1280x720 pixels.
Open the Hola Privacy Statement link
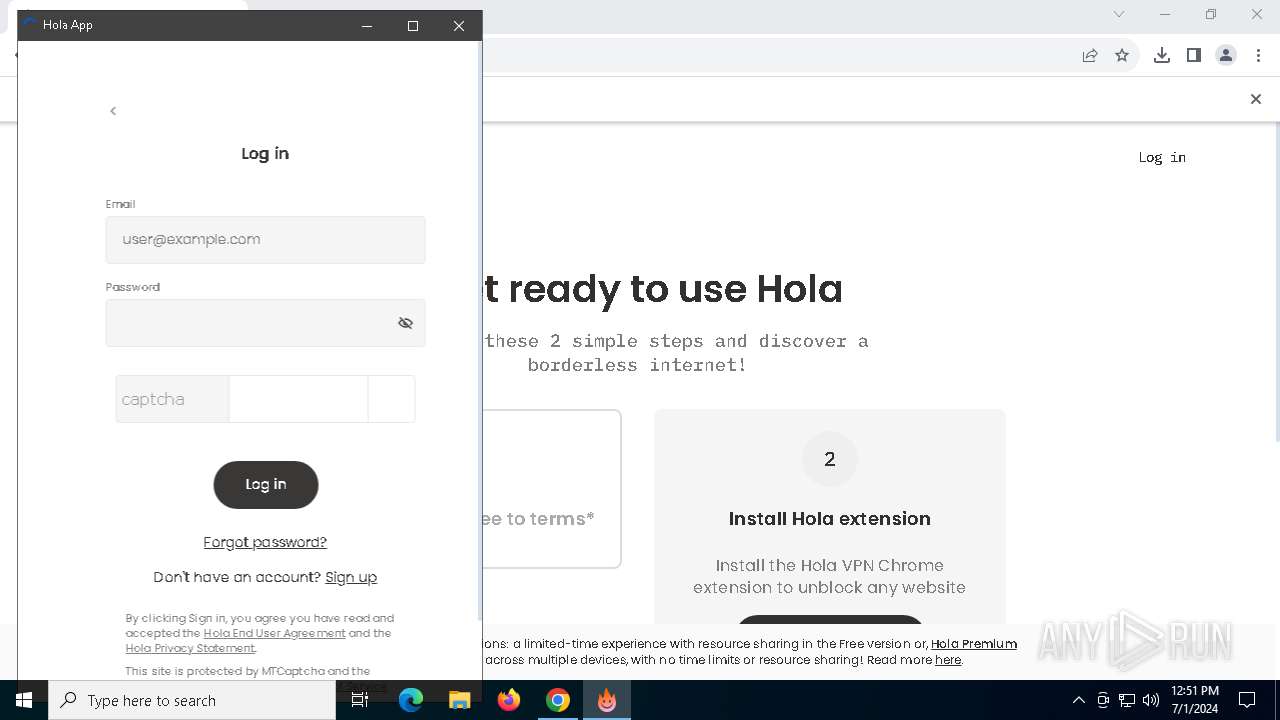tap(190, 648)
